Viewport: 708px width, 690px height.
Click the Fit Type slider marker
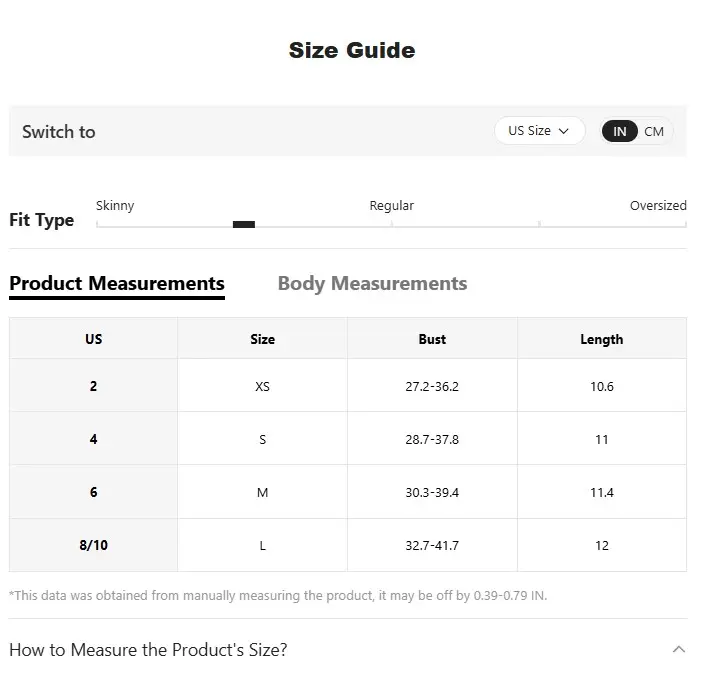(244, 224)
